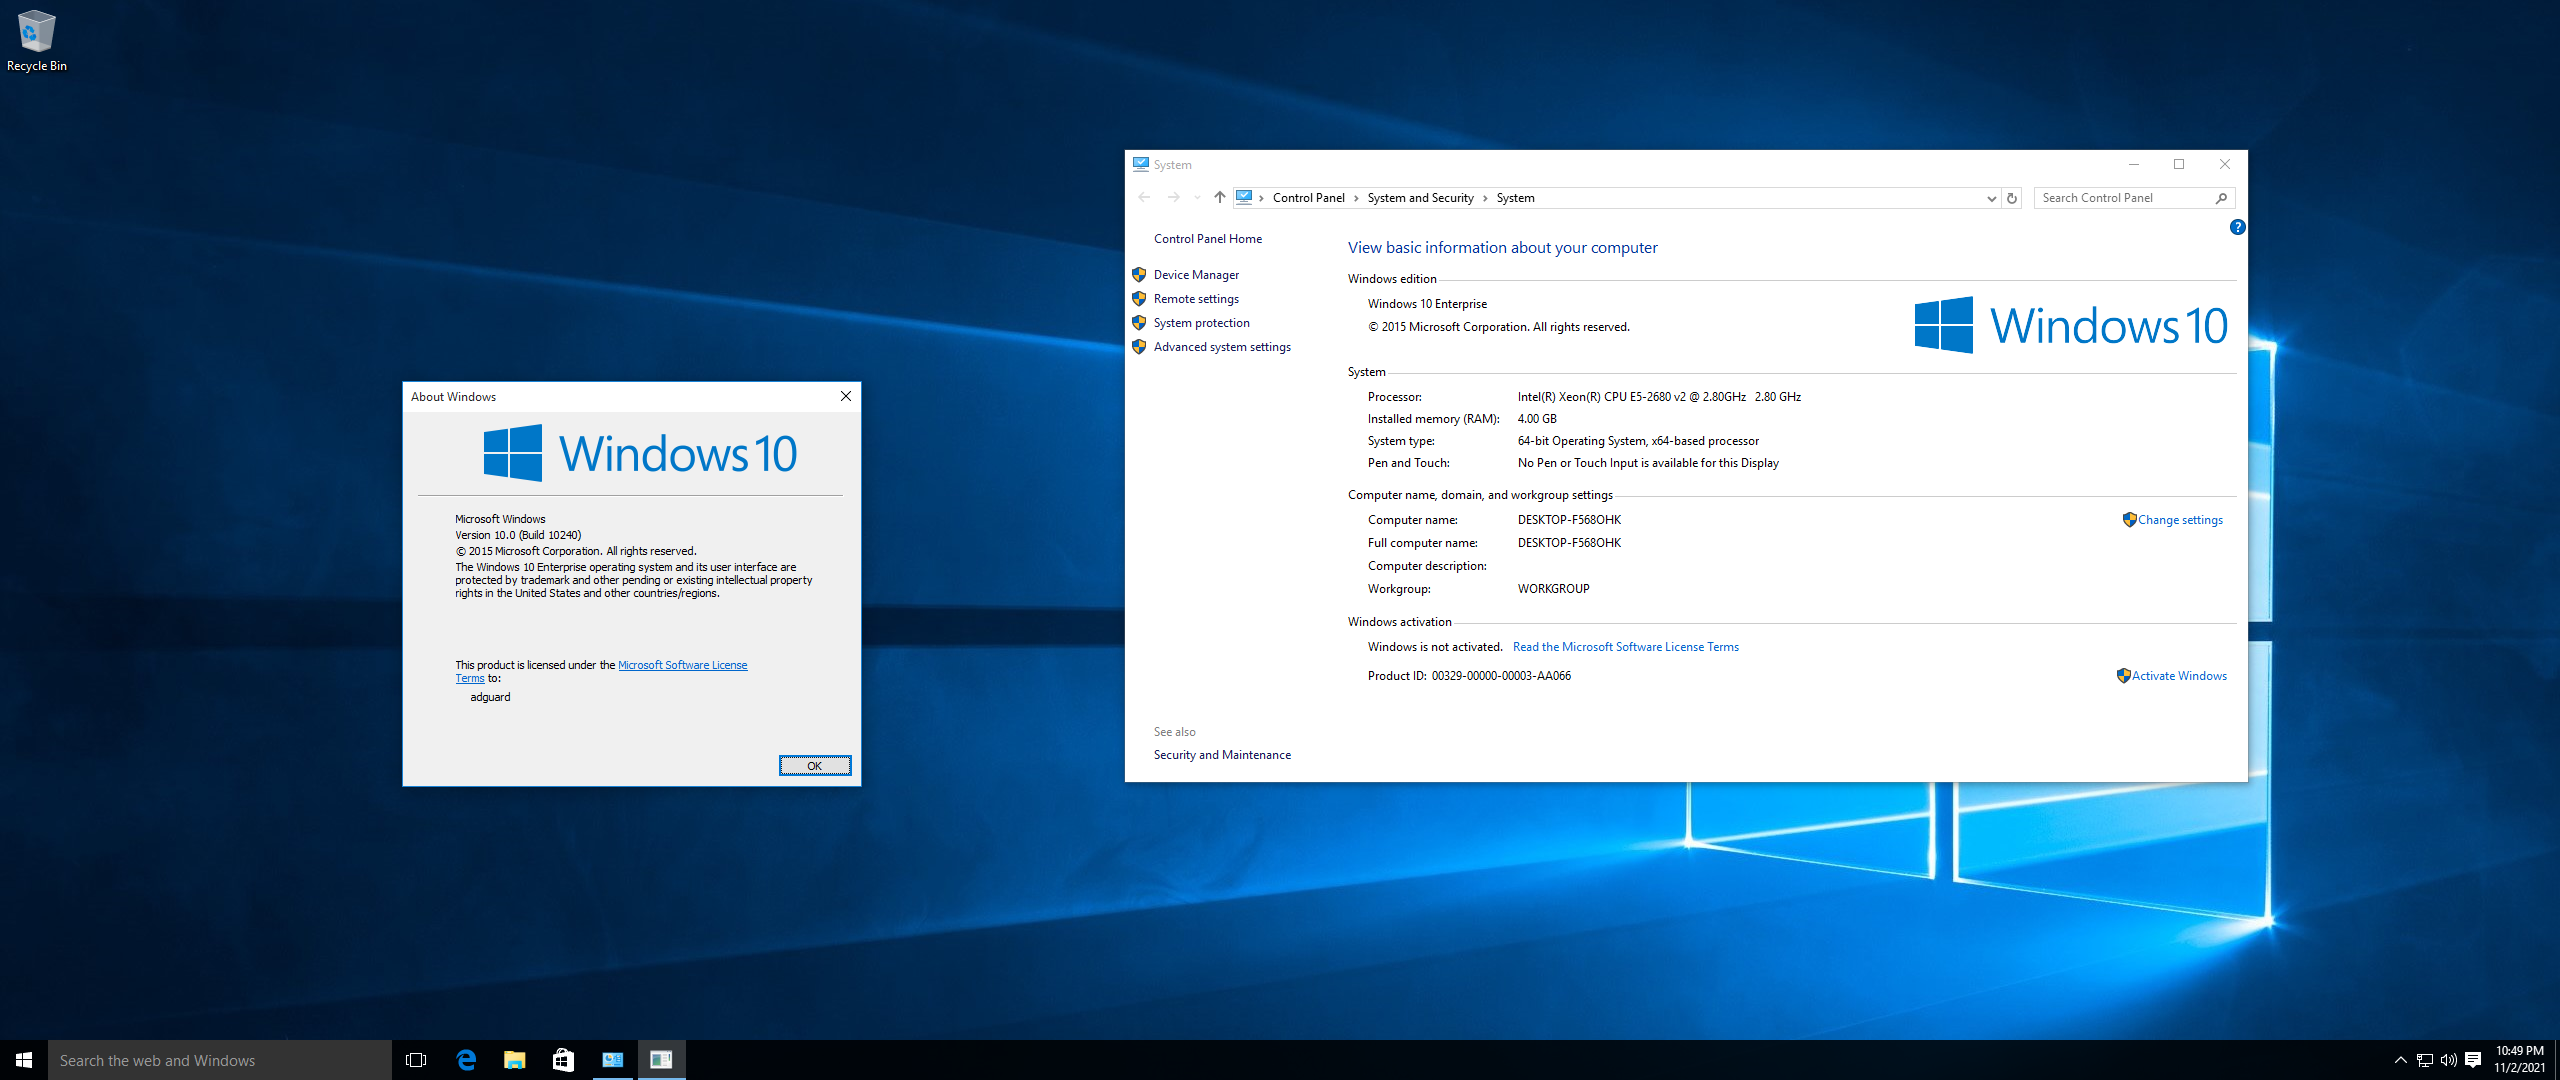Launch Microsoft Edge from the taskbar
This screenshot has width=2560, height=1080.
coord(466,1060)
